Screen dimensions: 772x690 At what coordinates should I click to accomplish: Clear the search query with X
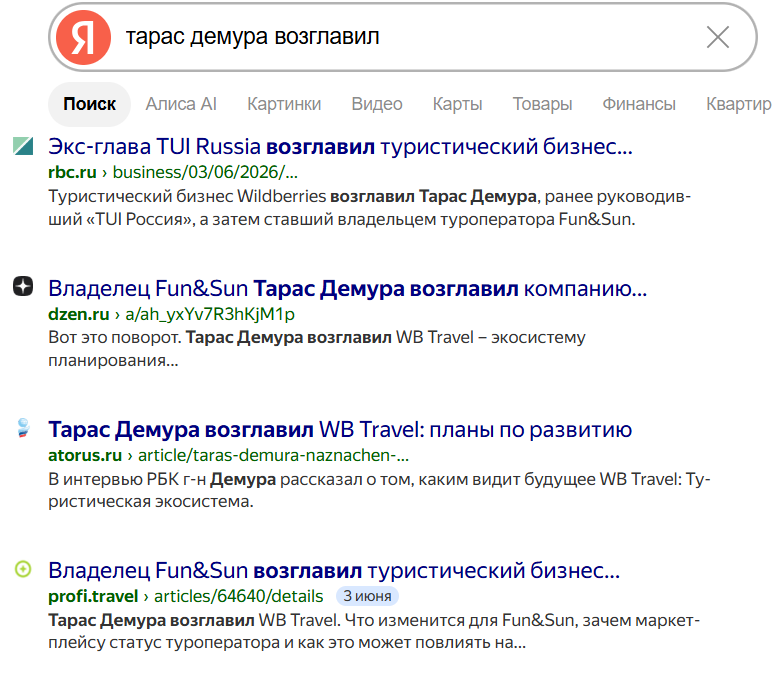[x=717, y=37]
